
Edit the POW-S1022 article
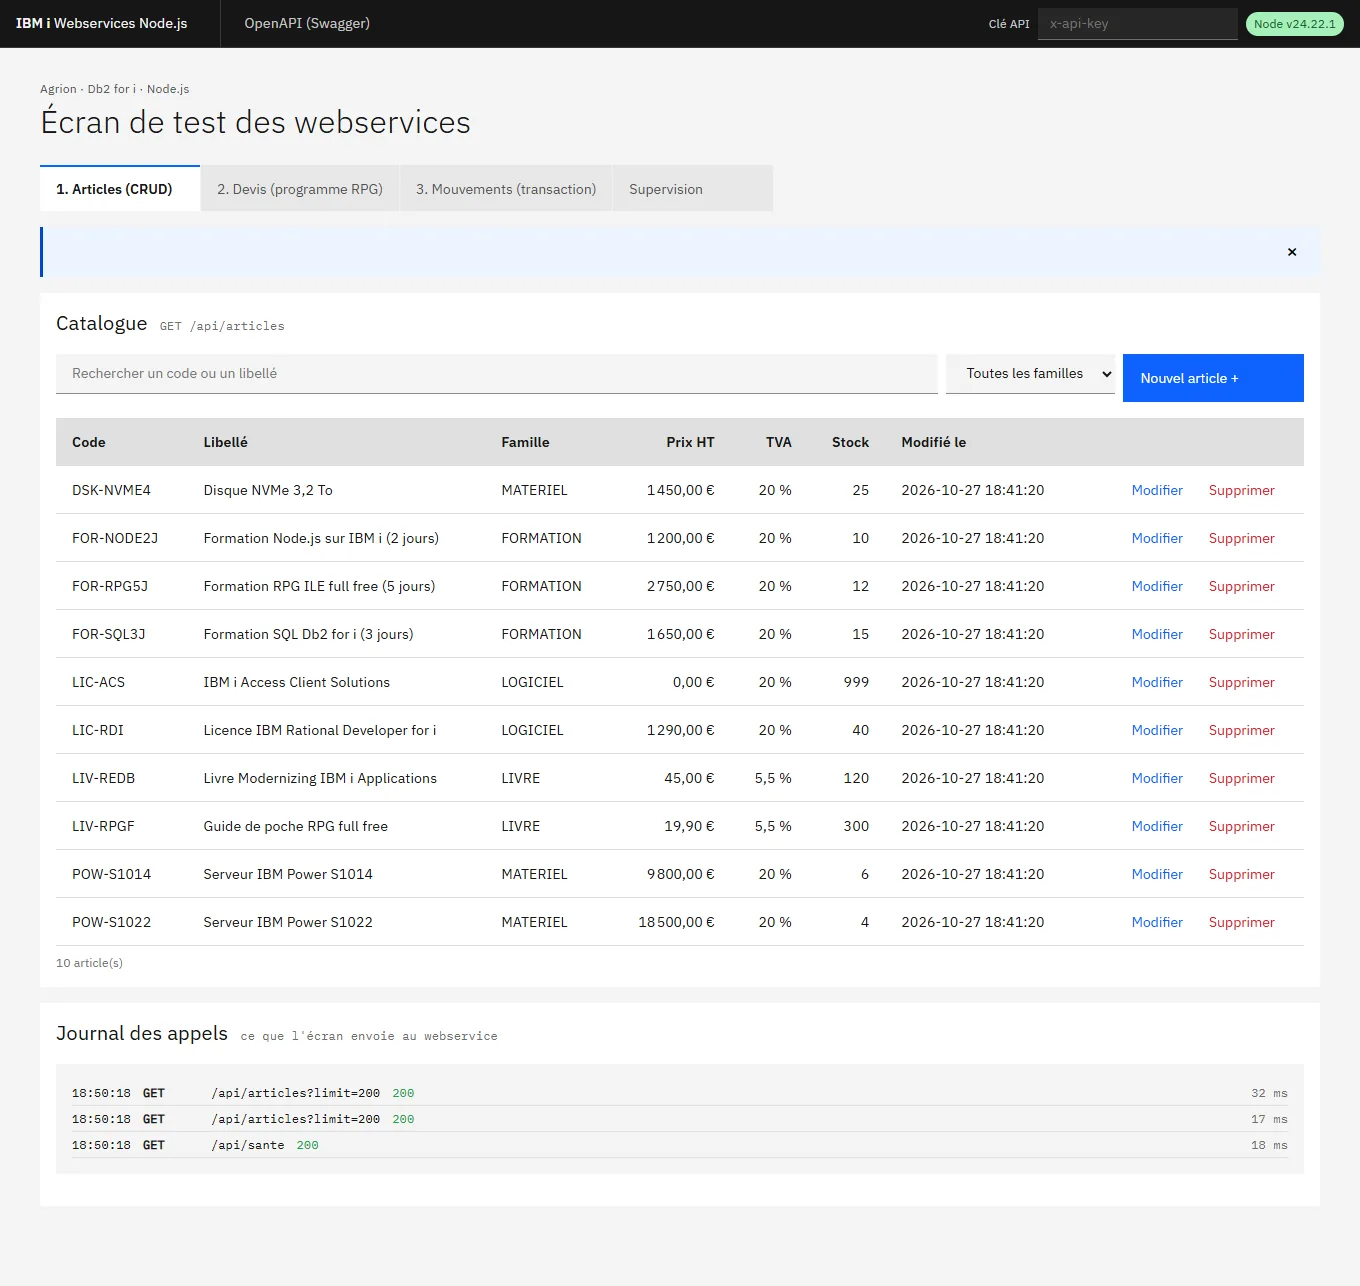point(1157,922)
